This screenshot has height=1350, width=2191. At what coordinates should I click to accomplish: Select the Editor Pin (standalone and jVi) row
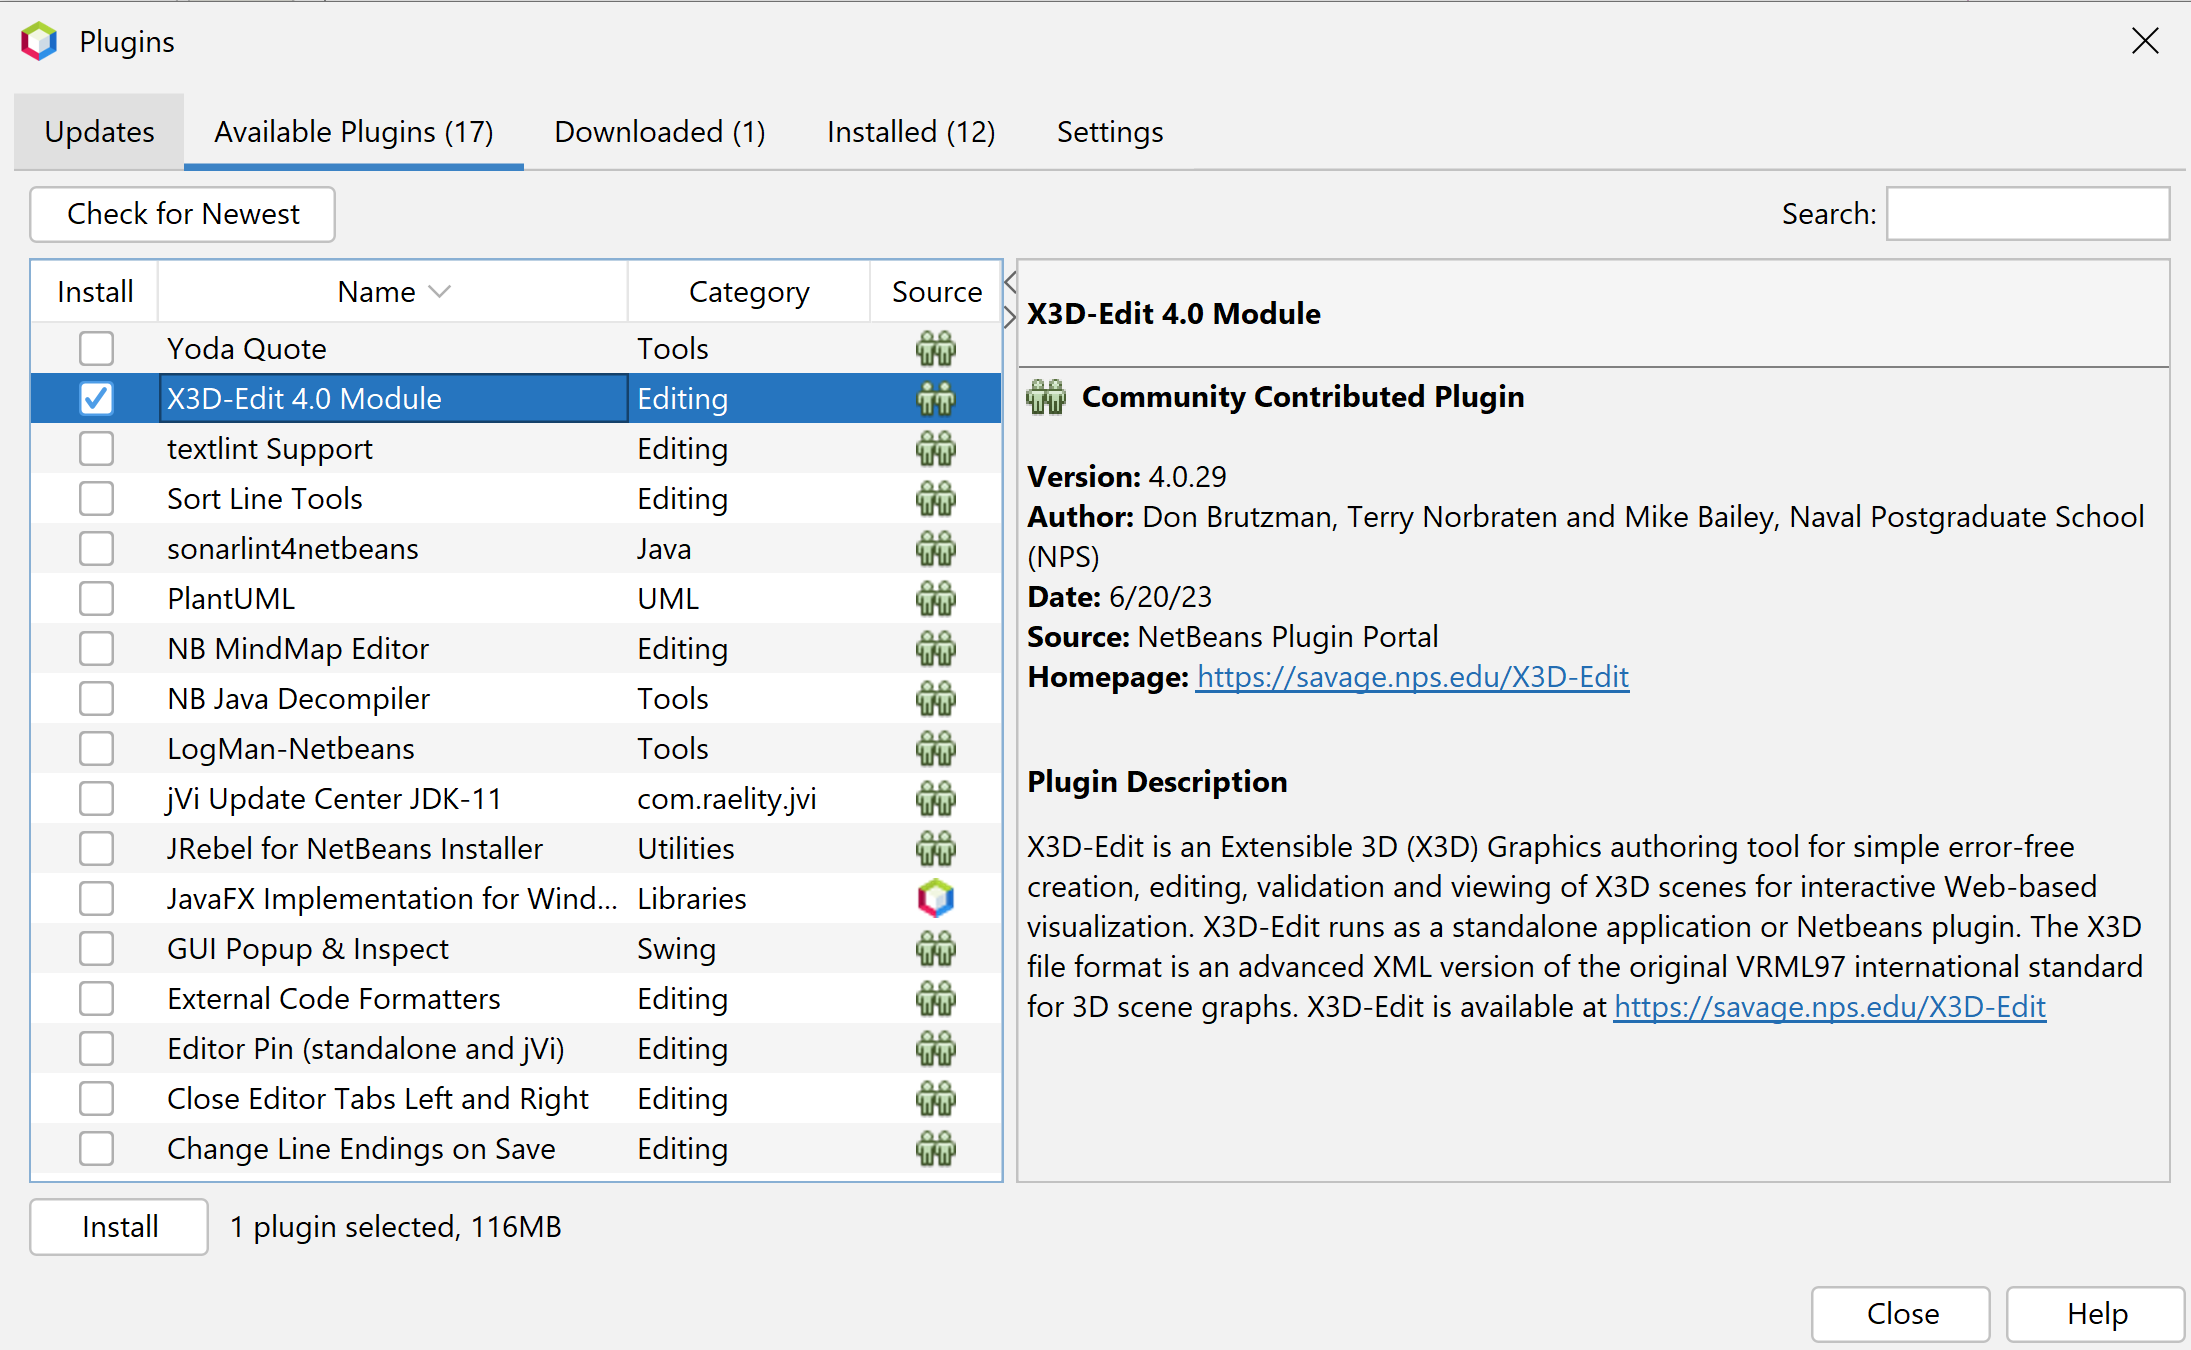[516, 1048]
